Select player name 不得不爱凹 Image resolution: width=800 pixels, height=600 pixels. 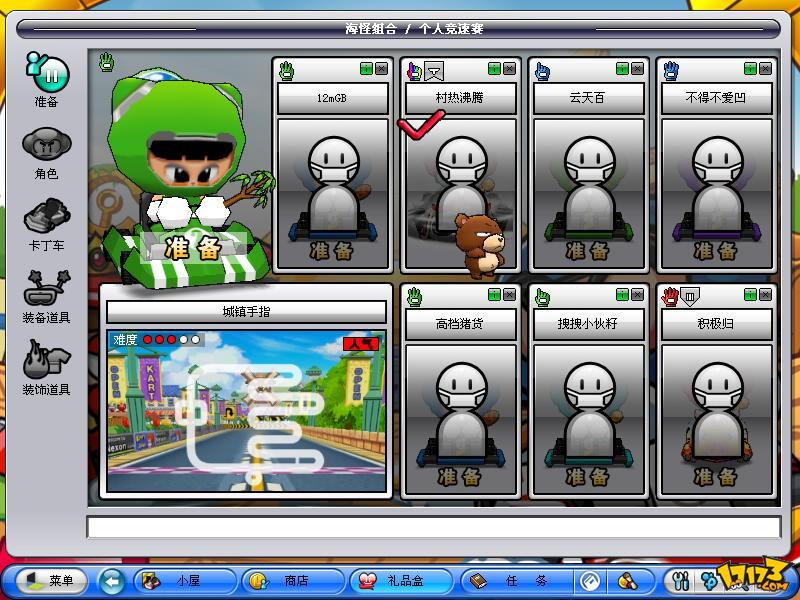(716, 98)
